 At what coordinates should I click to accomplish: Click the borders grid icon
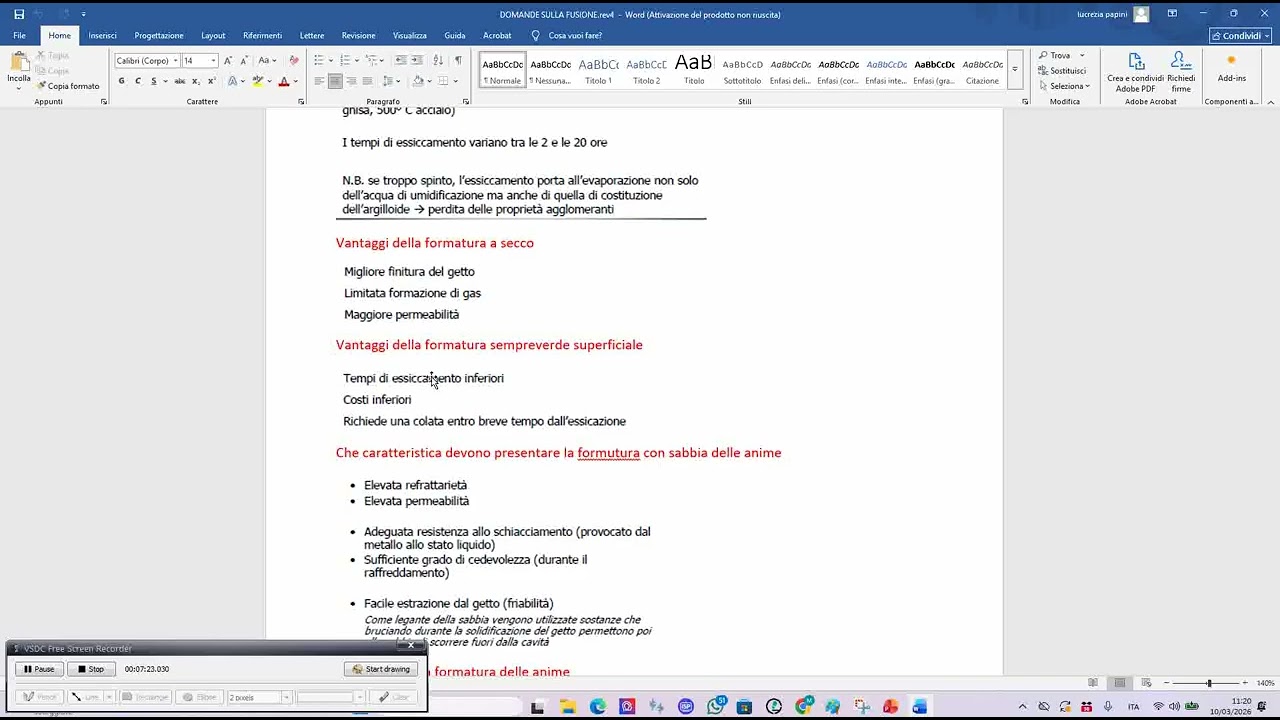tap(443, 81)
